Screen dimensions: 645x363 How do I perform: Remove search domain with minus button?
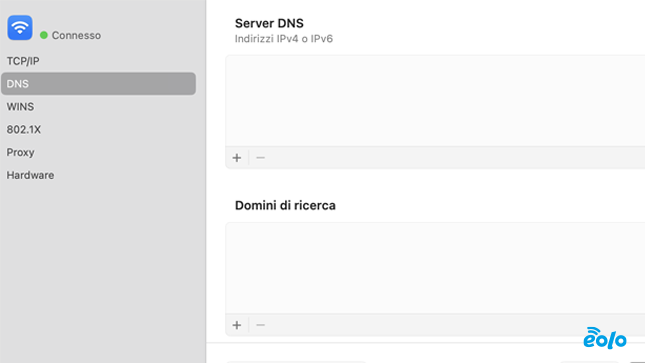tap(260, 325)
